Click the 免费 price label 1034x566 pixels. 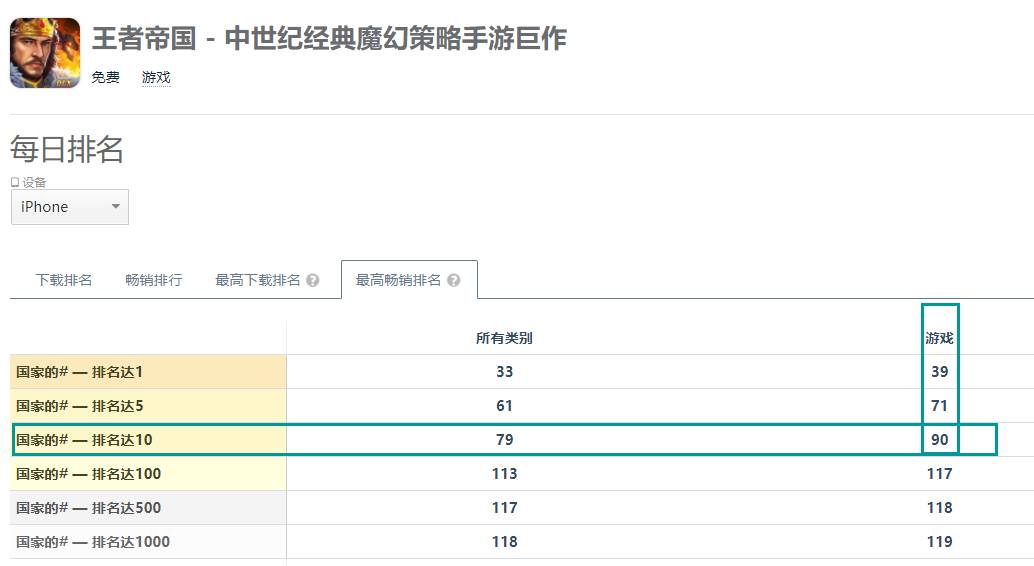point(106,77)
